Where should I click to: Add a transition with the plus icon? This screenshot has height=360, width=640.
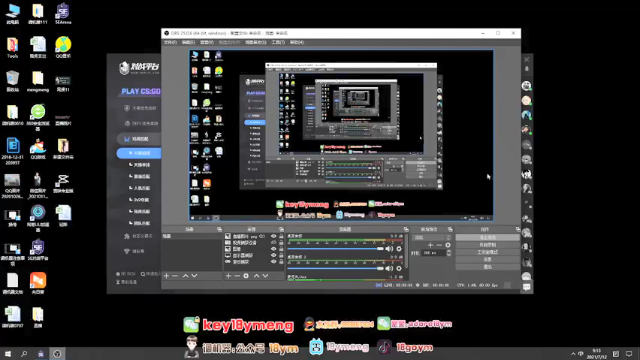coord(430,245)
